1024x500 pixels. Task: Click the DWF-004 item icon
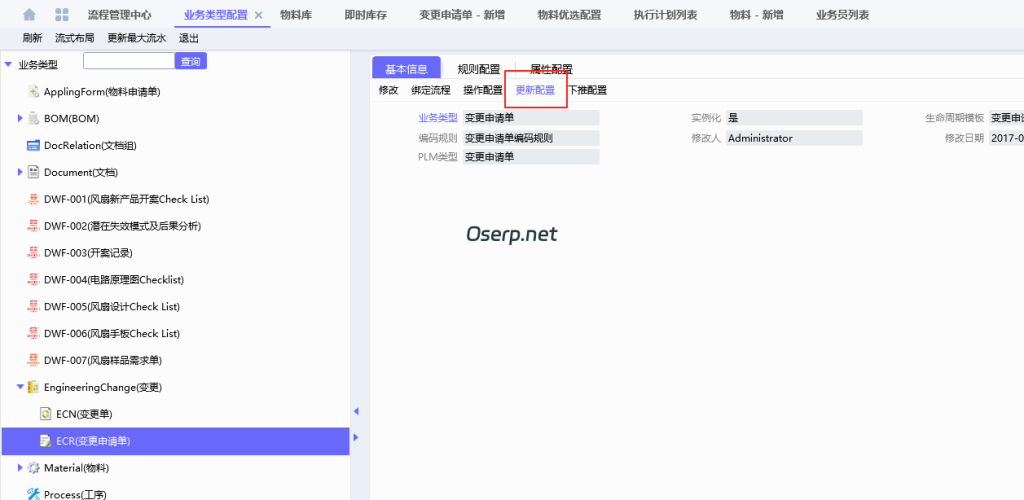pyautogui.click(x=33, y=279)
